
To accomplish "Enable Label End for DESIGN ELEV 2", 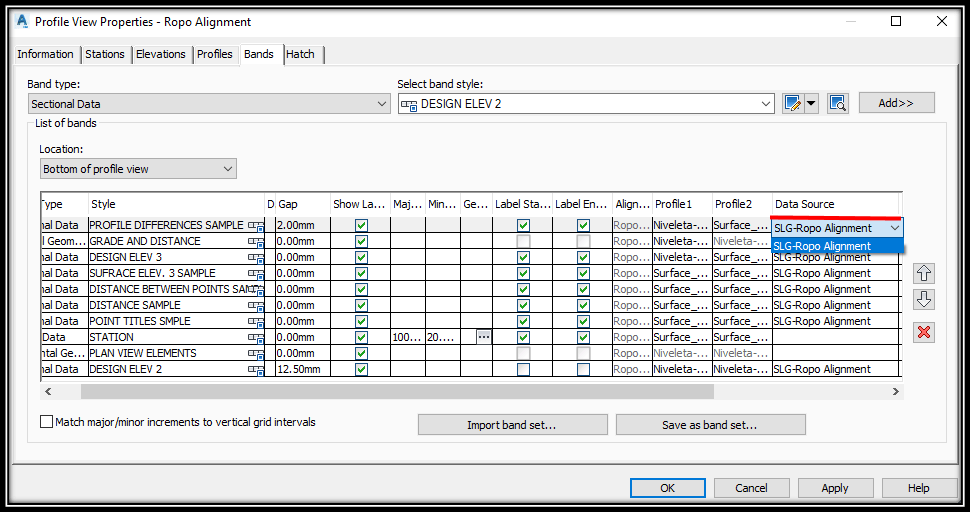I will [583, 370].
